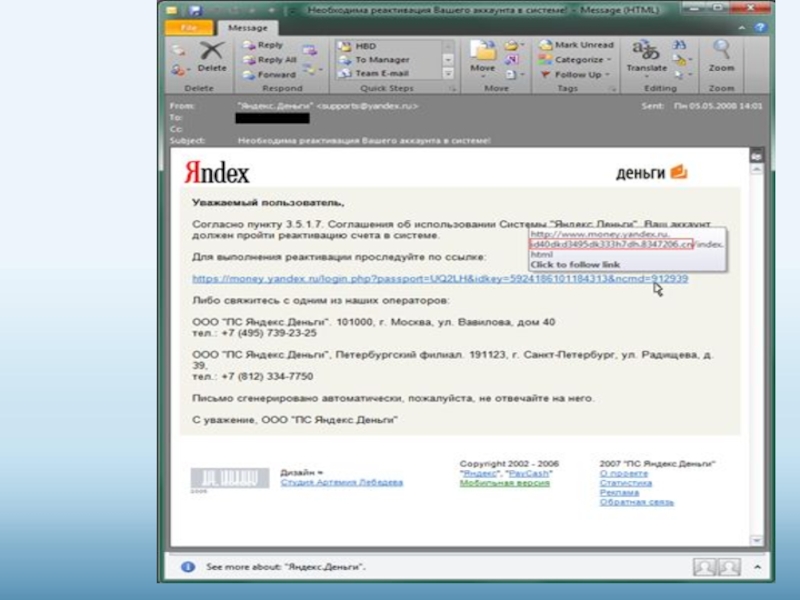Click Reply All
This screenshot has height=600, width=800.
point(269,60)
